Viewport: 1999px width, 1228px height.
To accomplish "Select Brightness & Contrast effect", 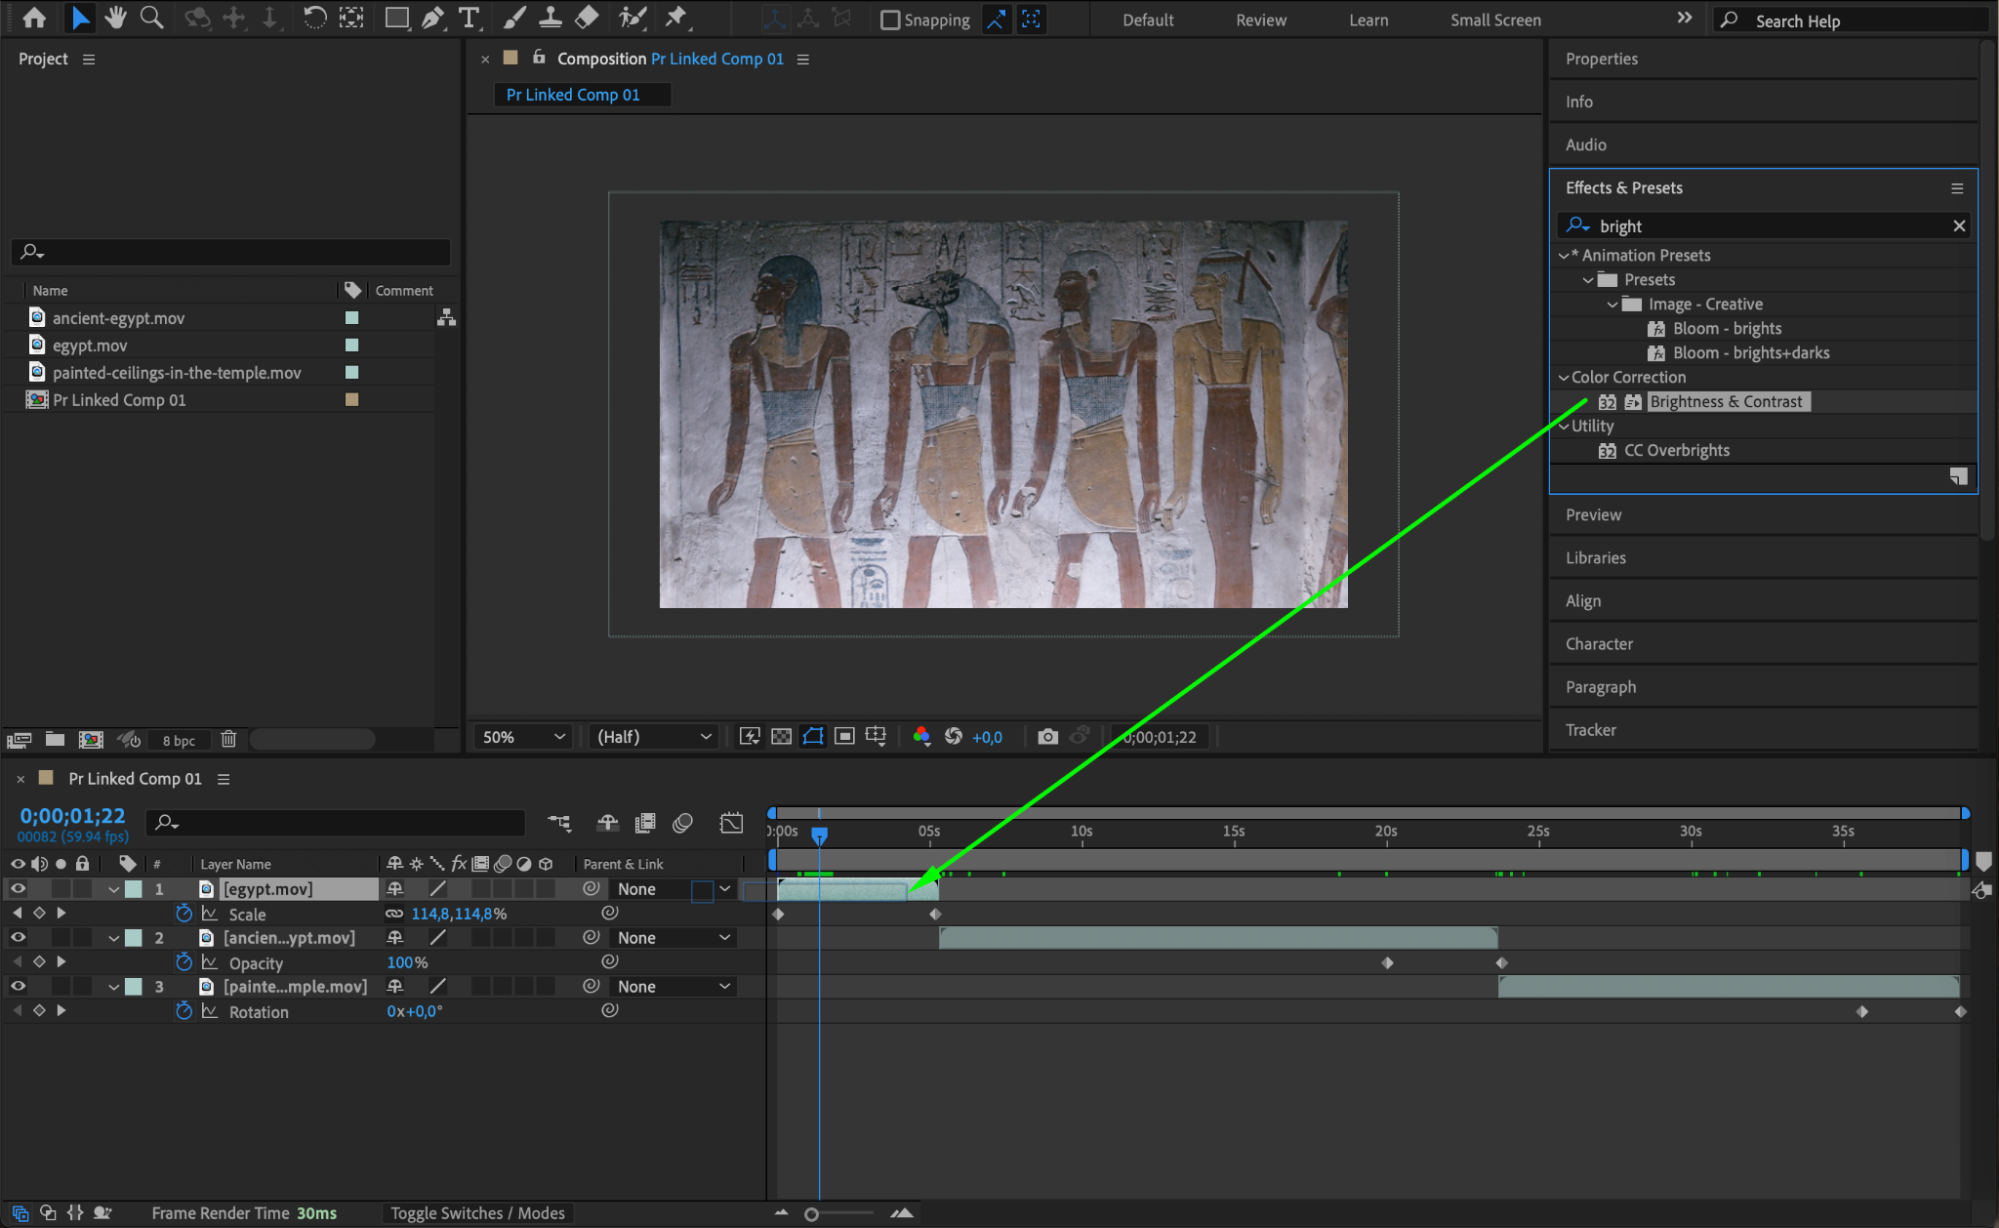I will tap(1725, 402).
